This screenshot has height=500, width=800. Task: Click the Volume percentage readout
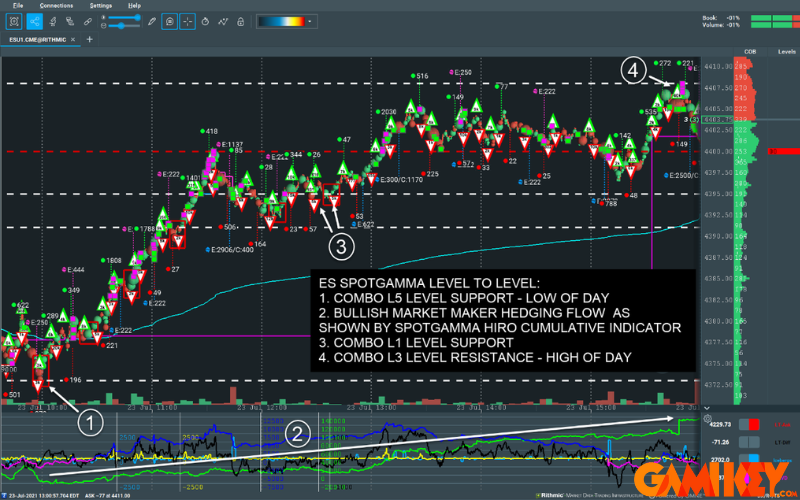pos(721,24)
